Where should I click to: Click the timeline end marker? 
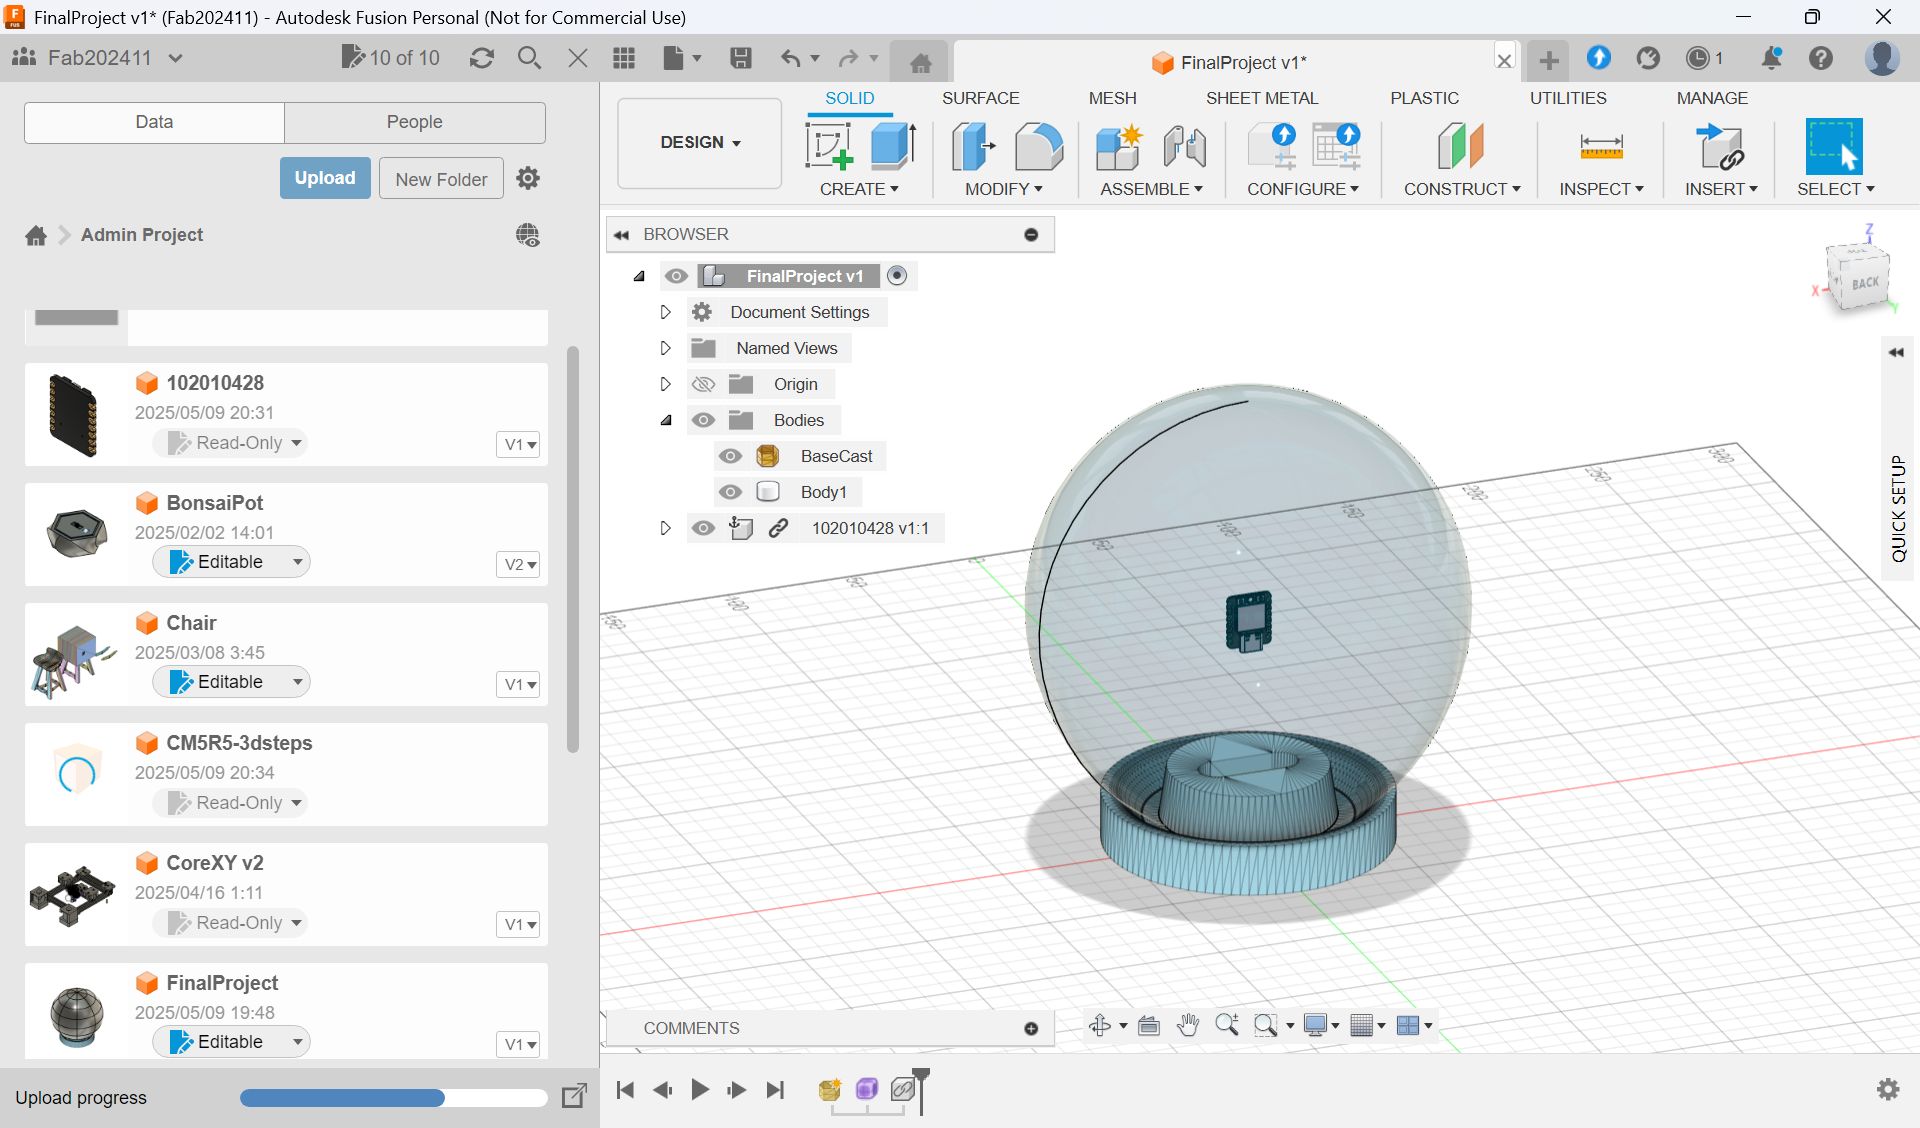pos(921,1090)
